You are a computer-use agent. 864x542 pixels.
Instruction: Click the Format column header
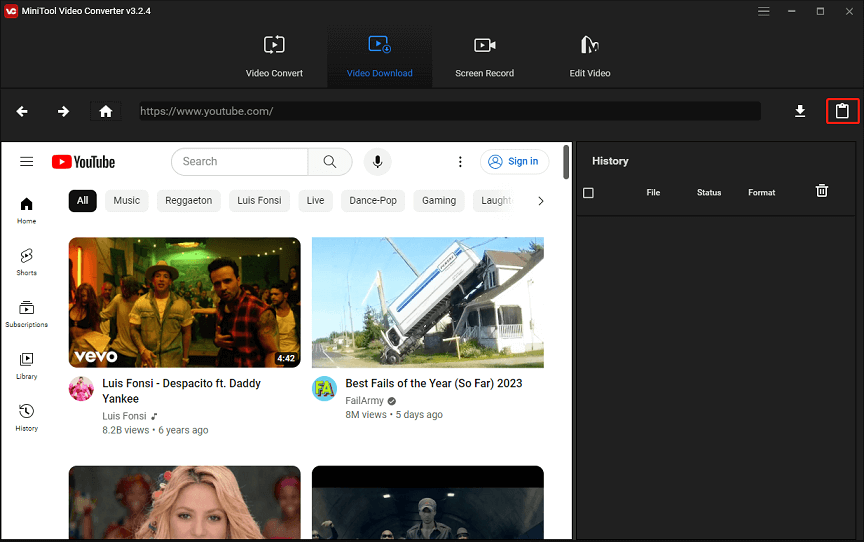[x=762, y=192]
